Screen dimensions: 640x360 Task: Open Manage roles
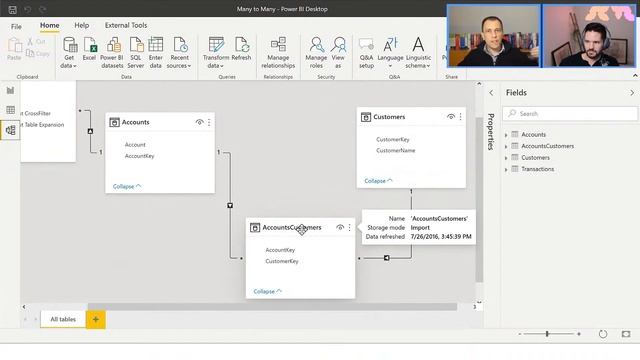pyautogui.click(x=316, y=52)
